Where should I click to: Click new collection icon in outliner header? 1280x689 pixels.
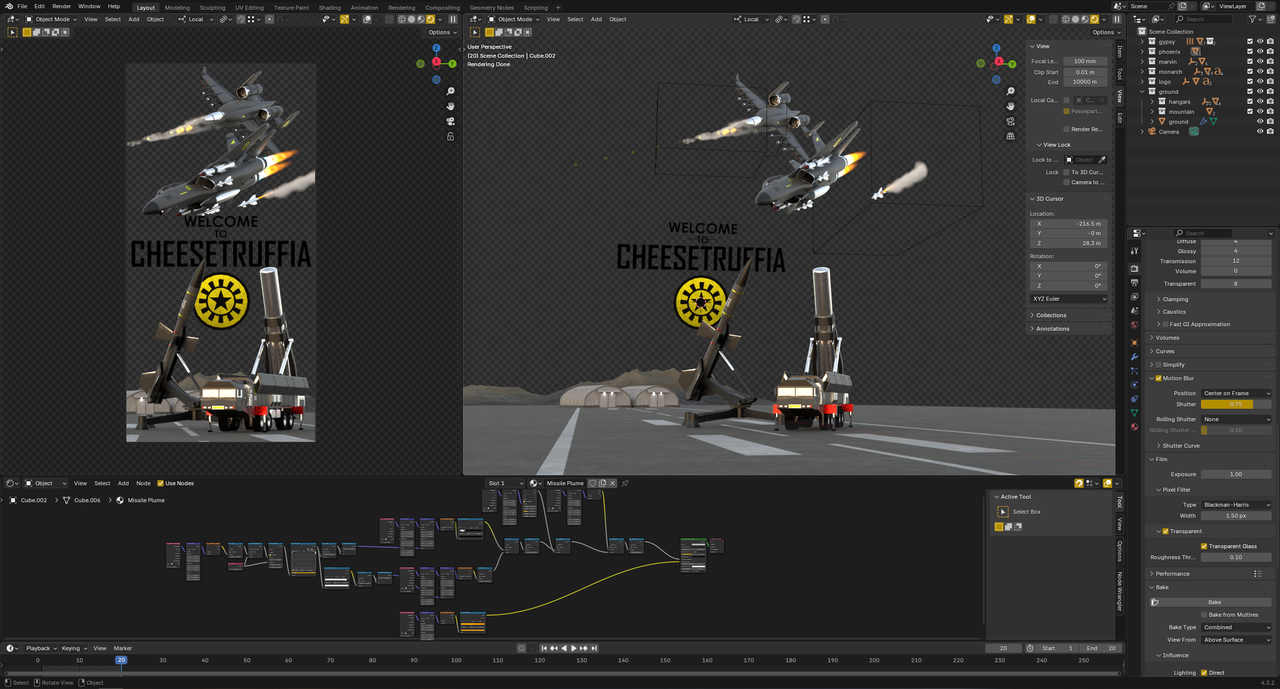tap(1271, 19)
